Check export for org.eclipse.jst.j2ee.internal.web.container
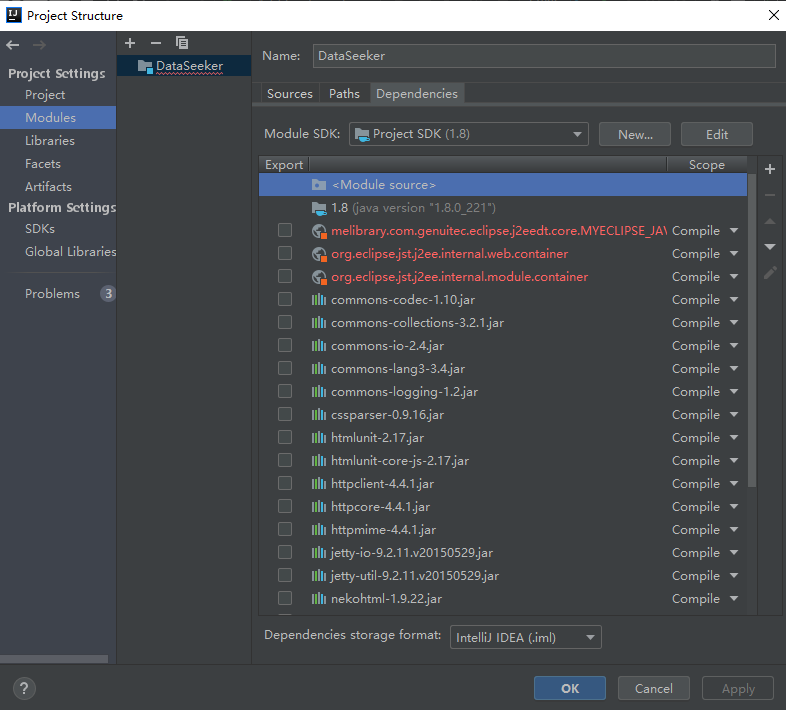 tap(285, 253)
